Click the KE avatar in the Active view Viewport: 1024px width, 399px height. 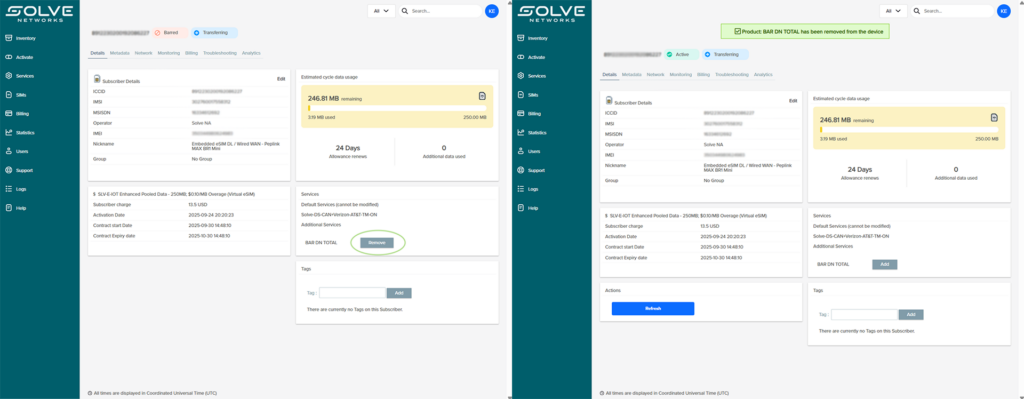click(x=1004, y=11)
